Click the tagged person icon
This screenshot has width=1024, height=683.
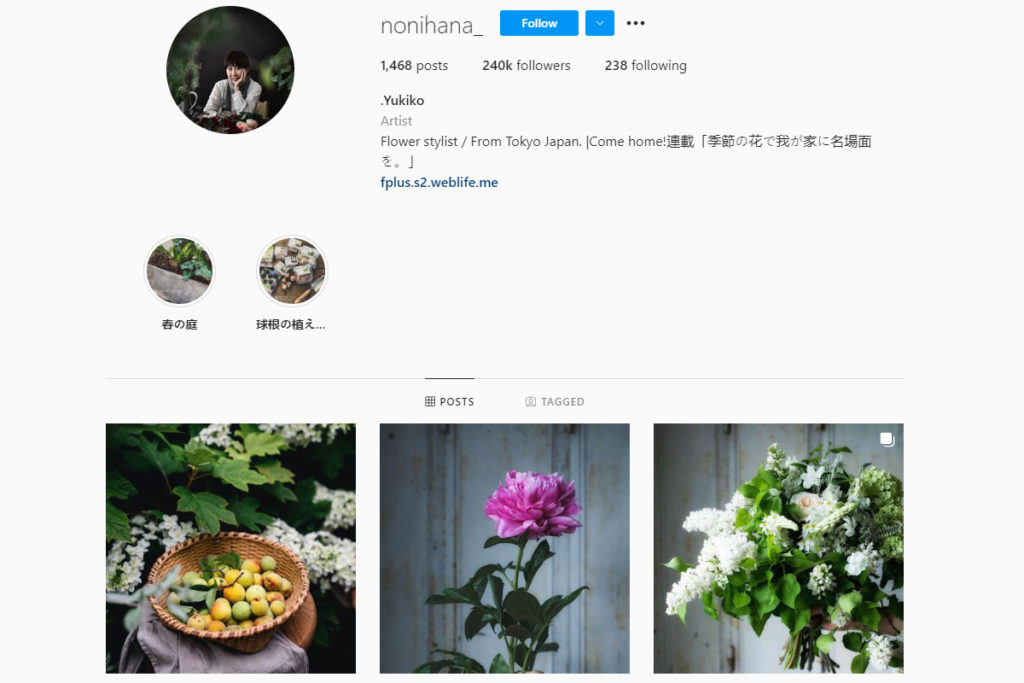click(530, 402)
